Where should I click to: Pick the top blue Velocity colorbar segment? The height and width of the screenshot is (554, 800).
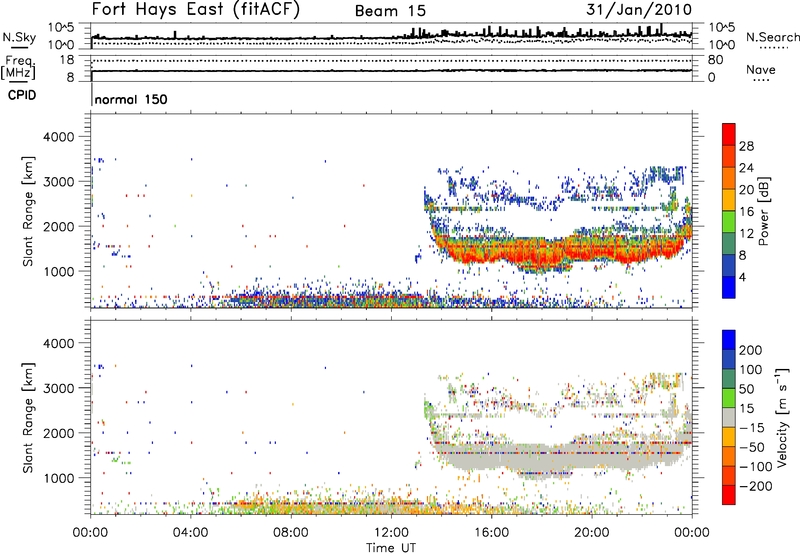click(x=729, y=340)
